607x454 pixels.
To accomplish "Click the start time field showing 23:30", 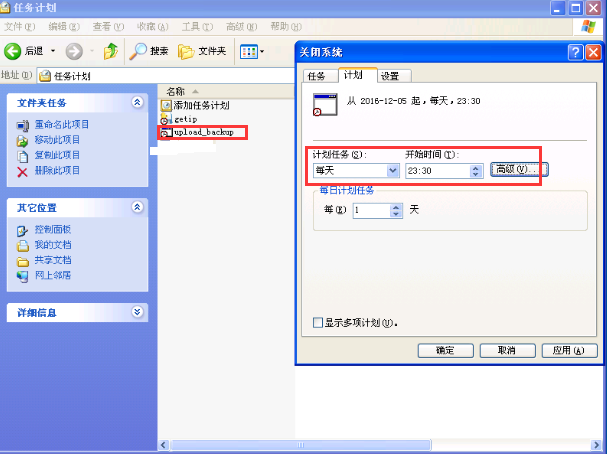I will click(x=436, y=171).
